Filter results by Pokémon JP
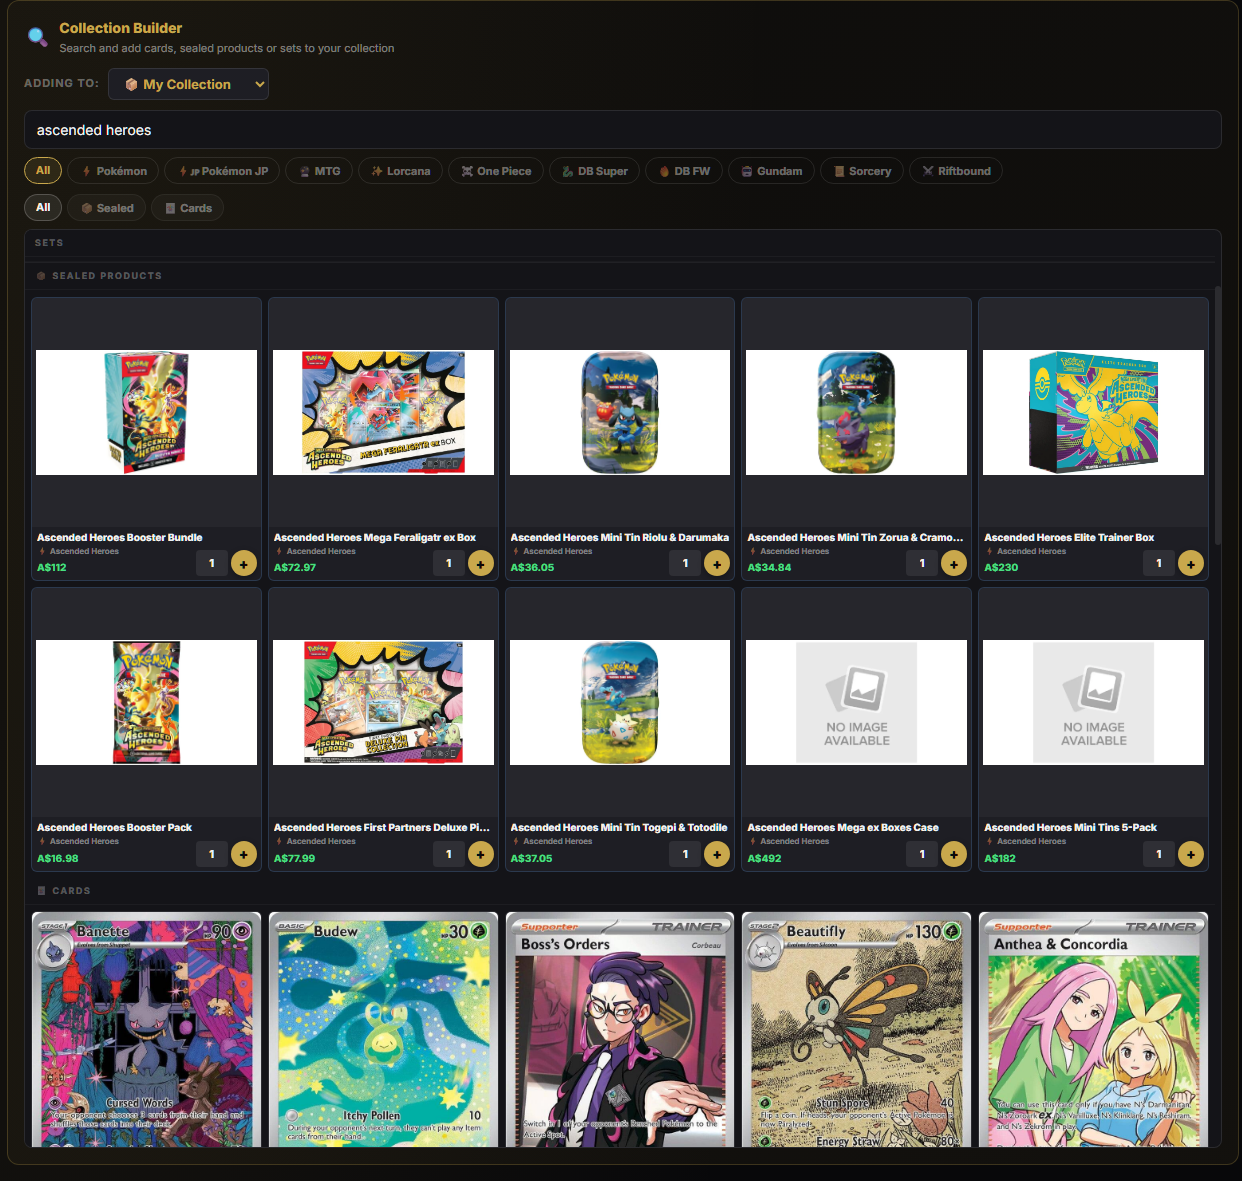 (222, 171)
